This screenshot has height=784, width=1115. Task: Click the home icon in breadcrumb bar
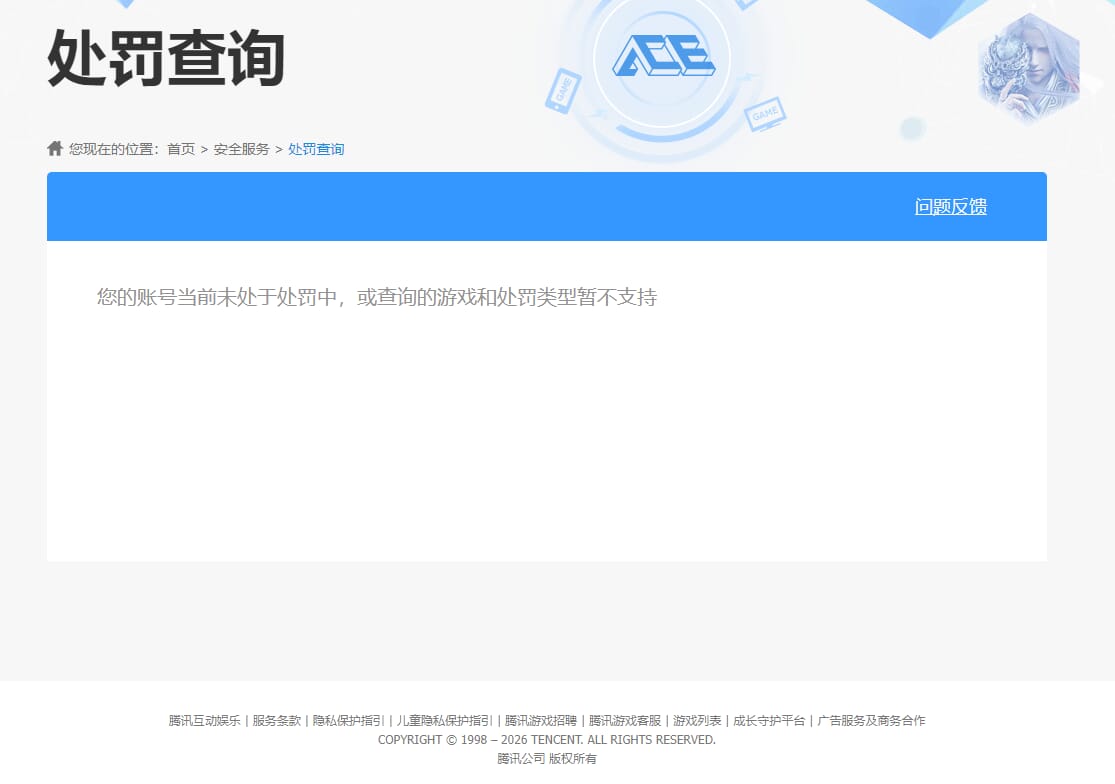click(x=54, y=147)
